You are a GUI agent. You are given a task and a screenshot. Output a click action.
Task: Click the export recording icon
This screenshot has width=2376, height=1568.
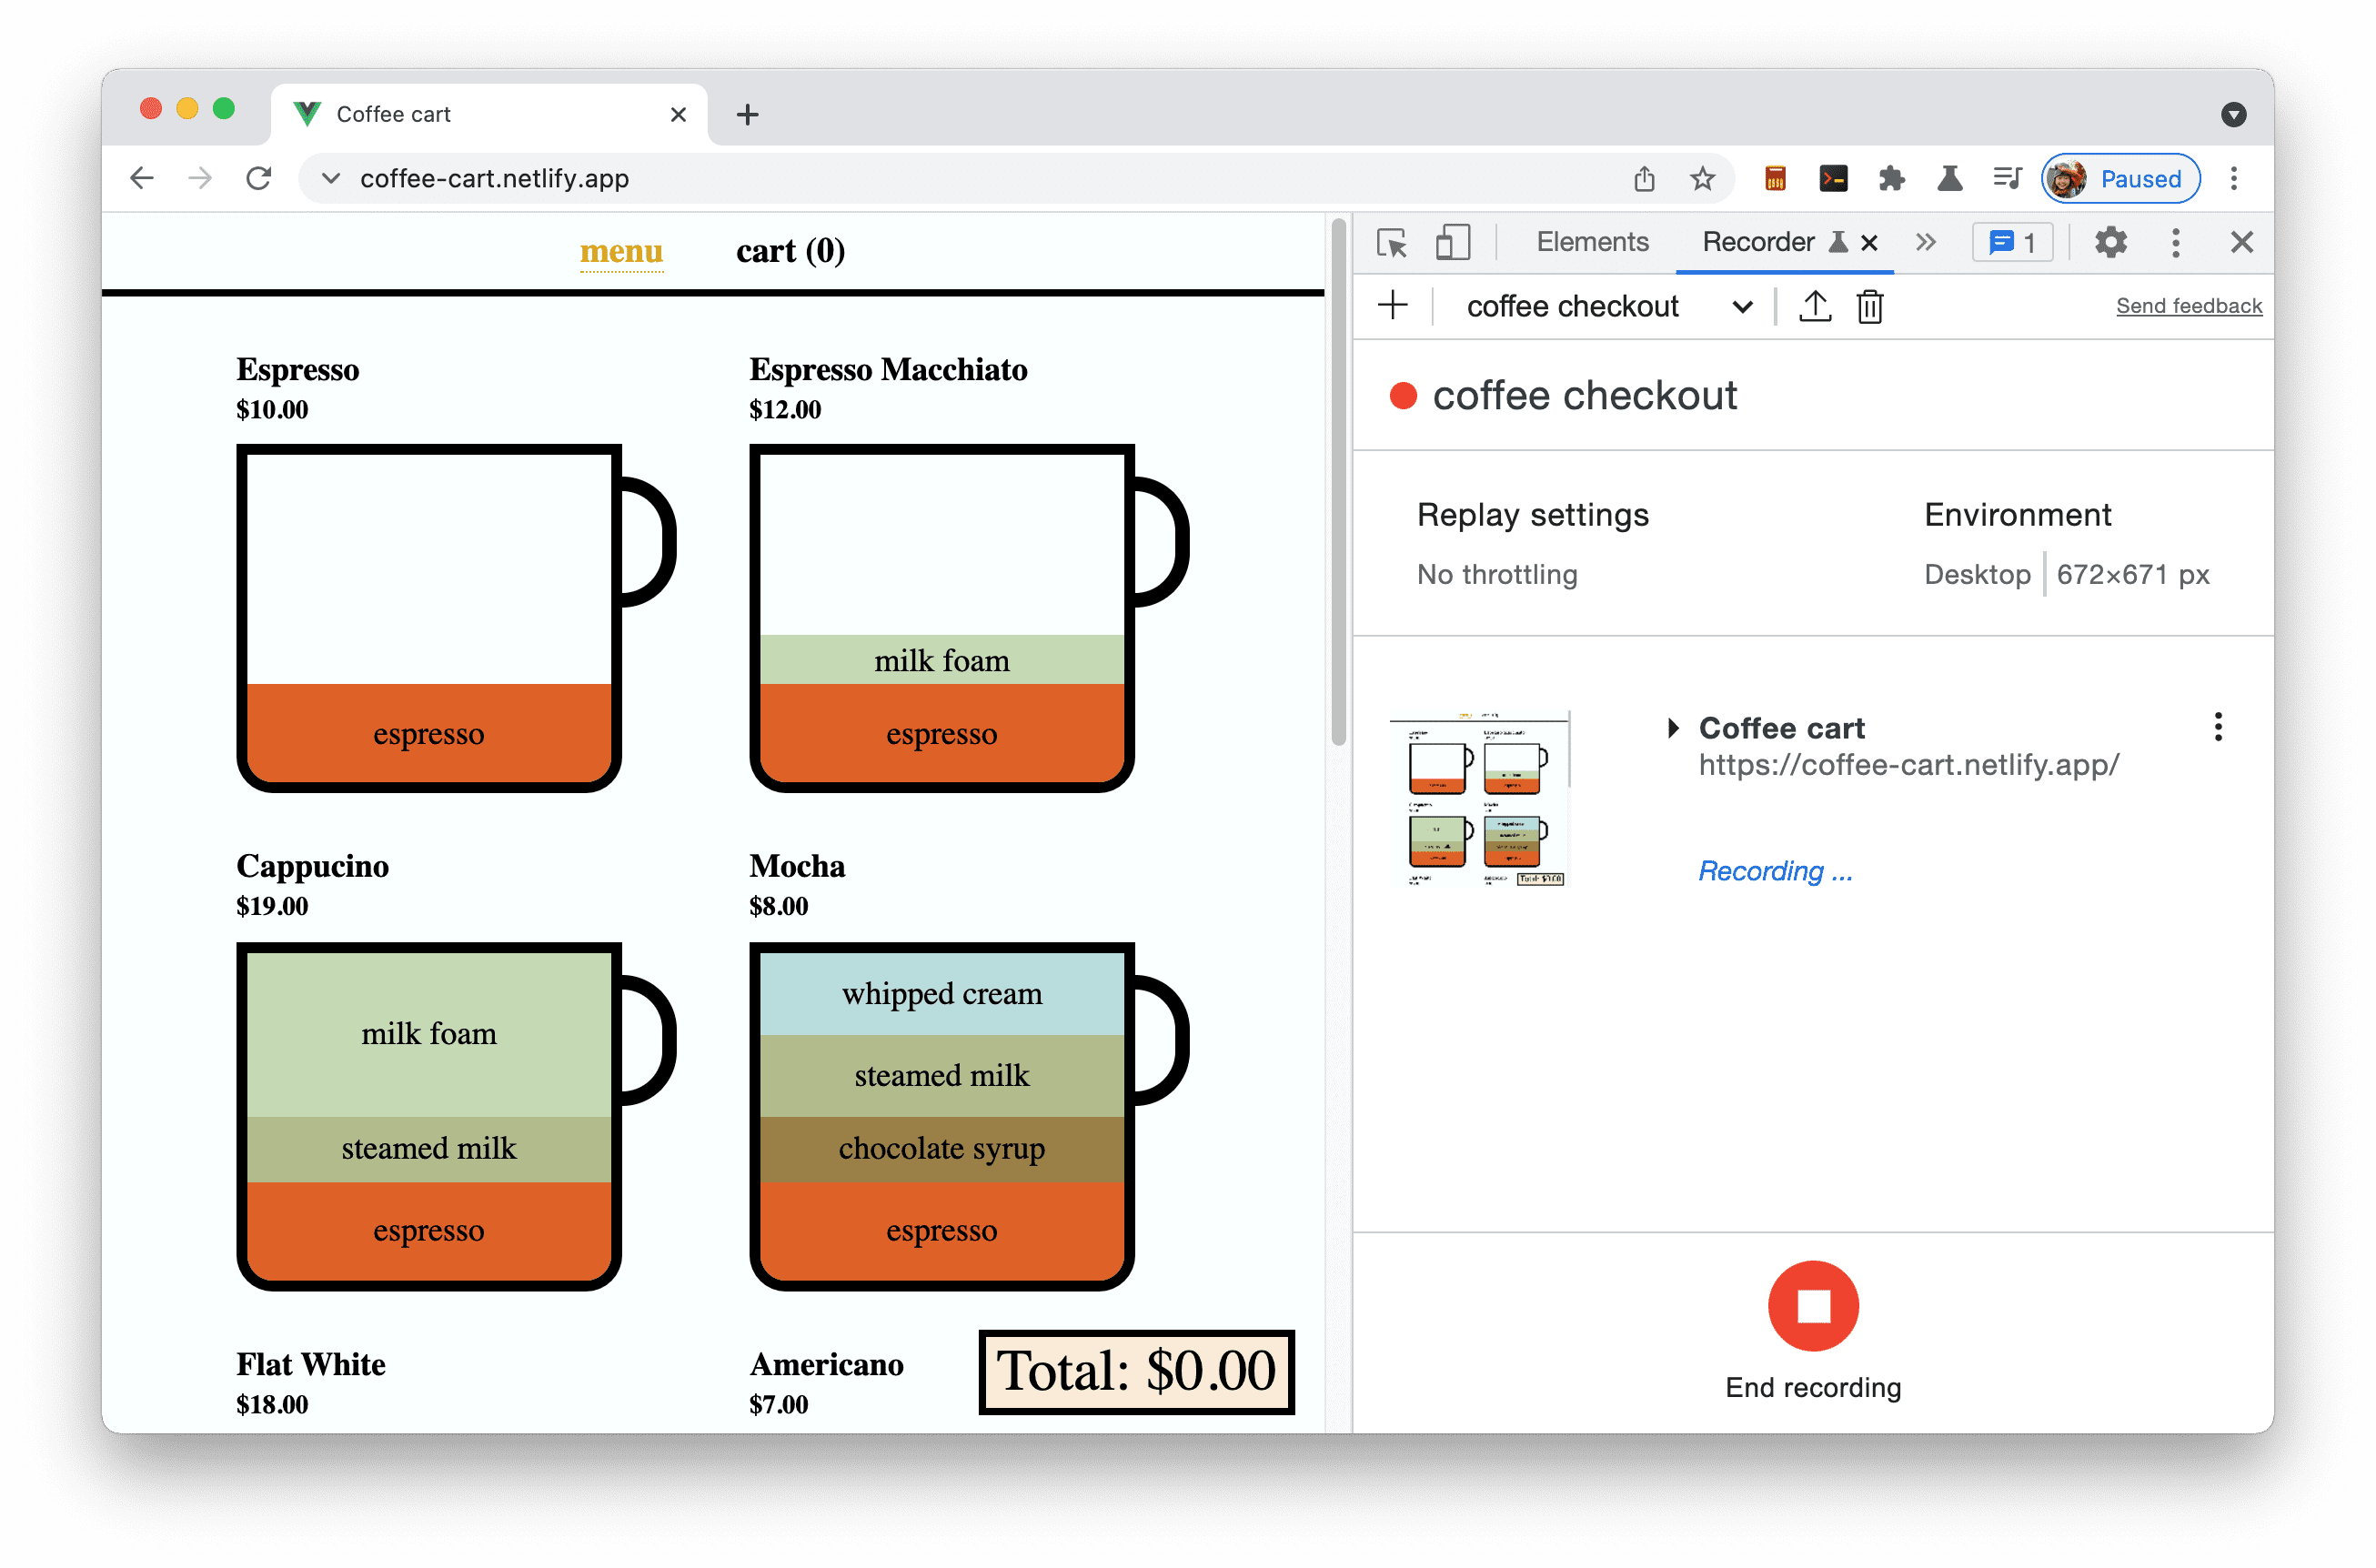(x=1815, y=307)
